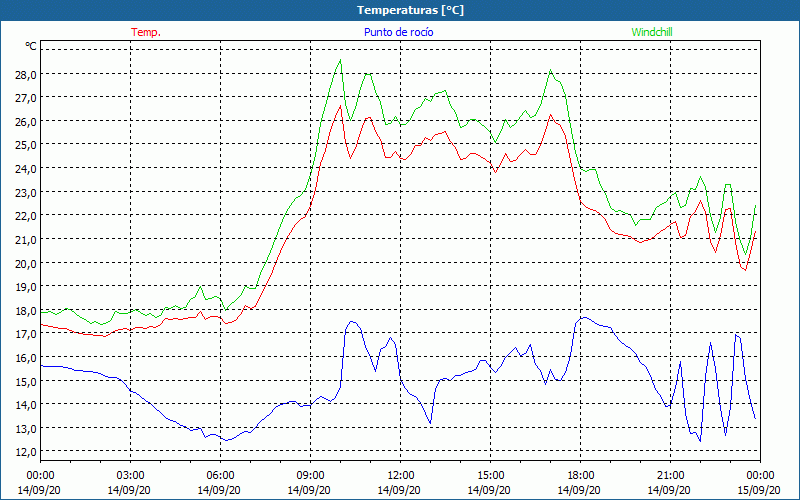The width and height of the screenshot is (800, 500).
Task: Click the 21:00 time label
Action: point(670,476)
